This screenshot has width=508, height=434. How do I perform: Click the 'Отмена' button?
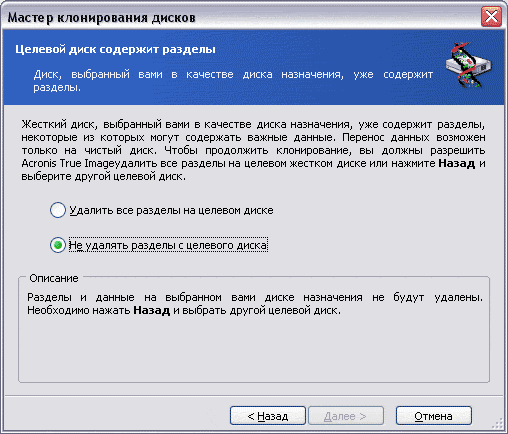pos(434,416)
